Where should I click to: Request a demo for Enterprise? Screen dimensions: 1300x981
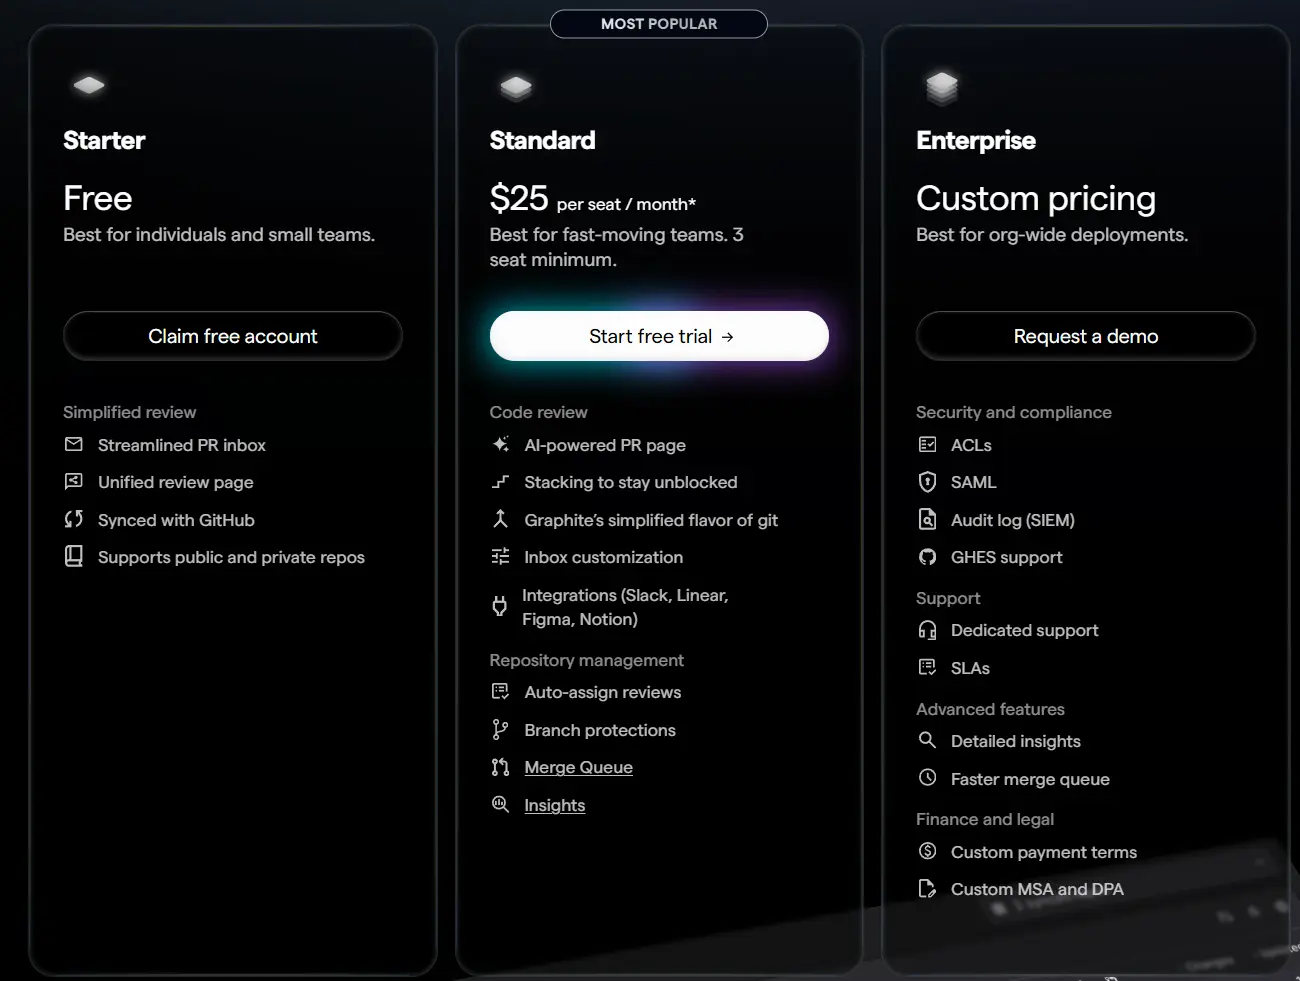click(x=1085, y=336)
